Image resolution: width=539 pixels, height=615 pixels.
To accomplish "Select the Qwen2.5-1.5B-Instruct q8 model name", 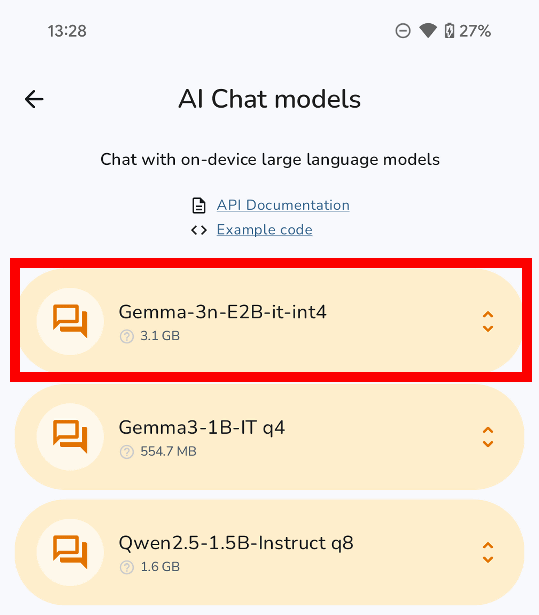I will point(236,543).
